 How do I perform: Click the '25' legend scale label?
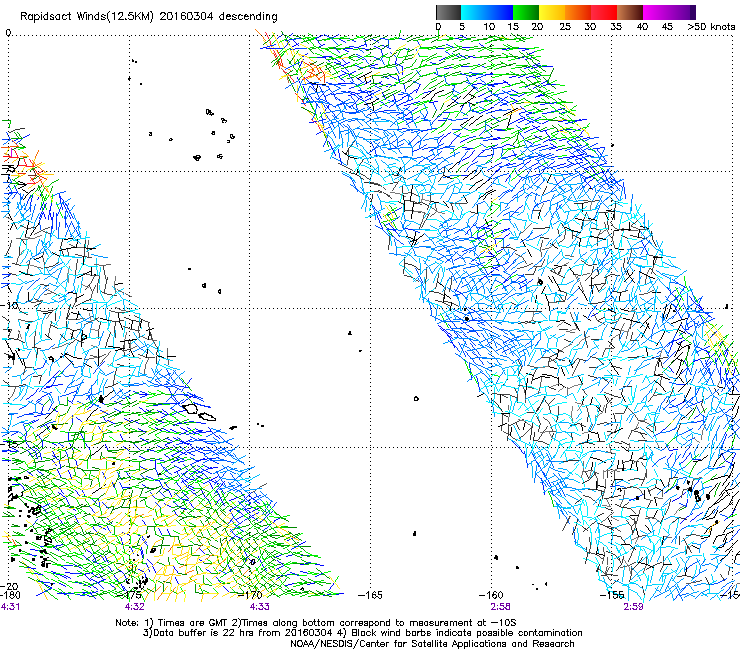(x=565, y=27)
